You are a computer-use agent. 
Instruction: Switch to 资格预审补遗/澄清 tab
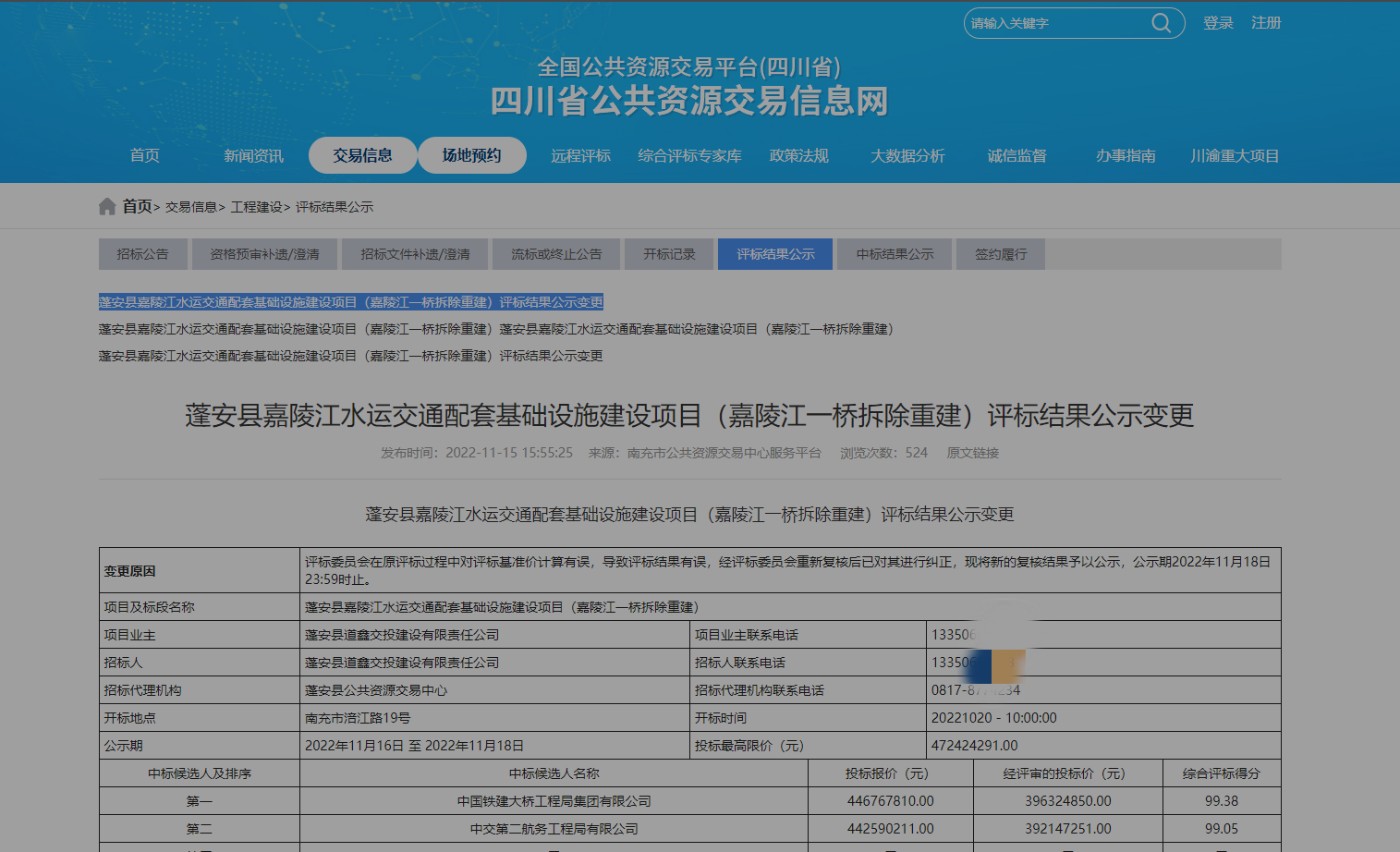[x=265, y=254]
